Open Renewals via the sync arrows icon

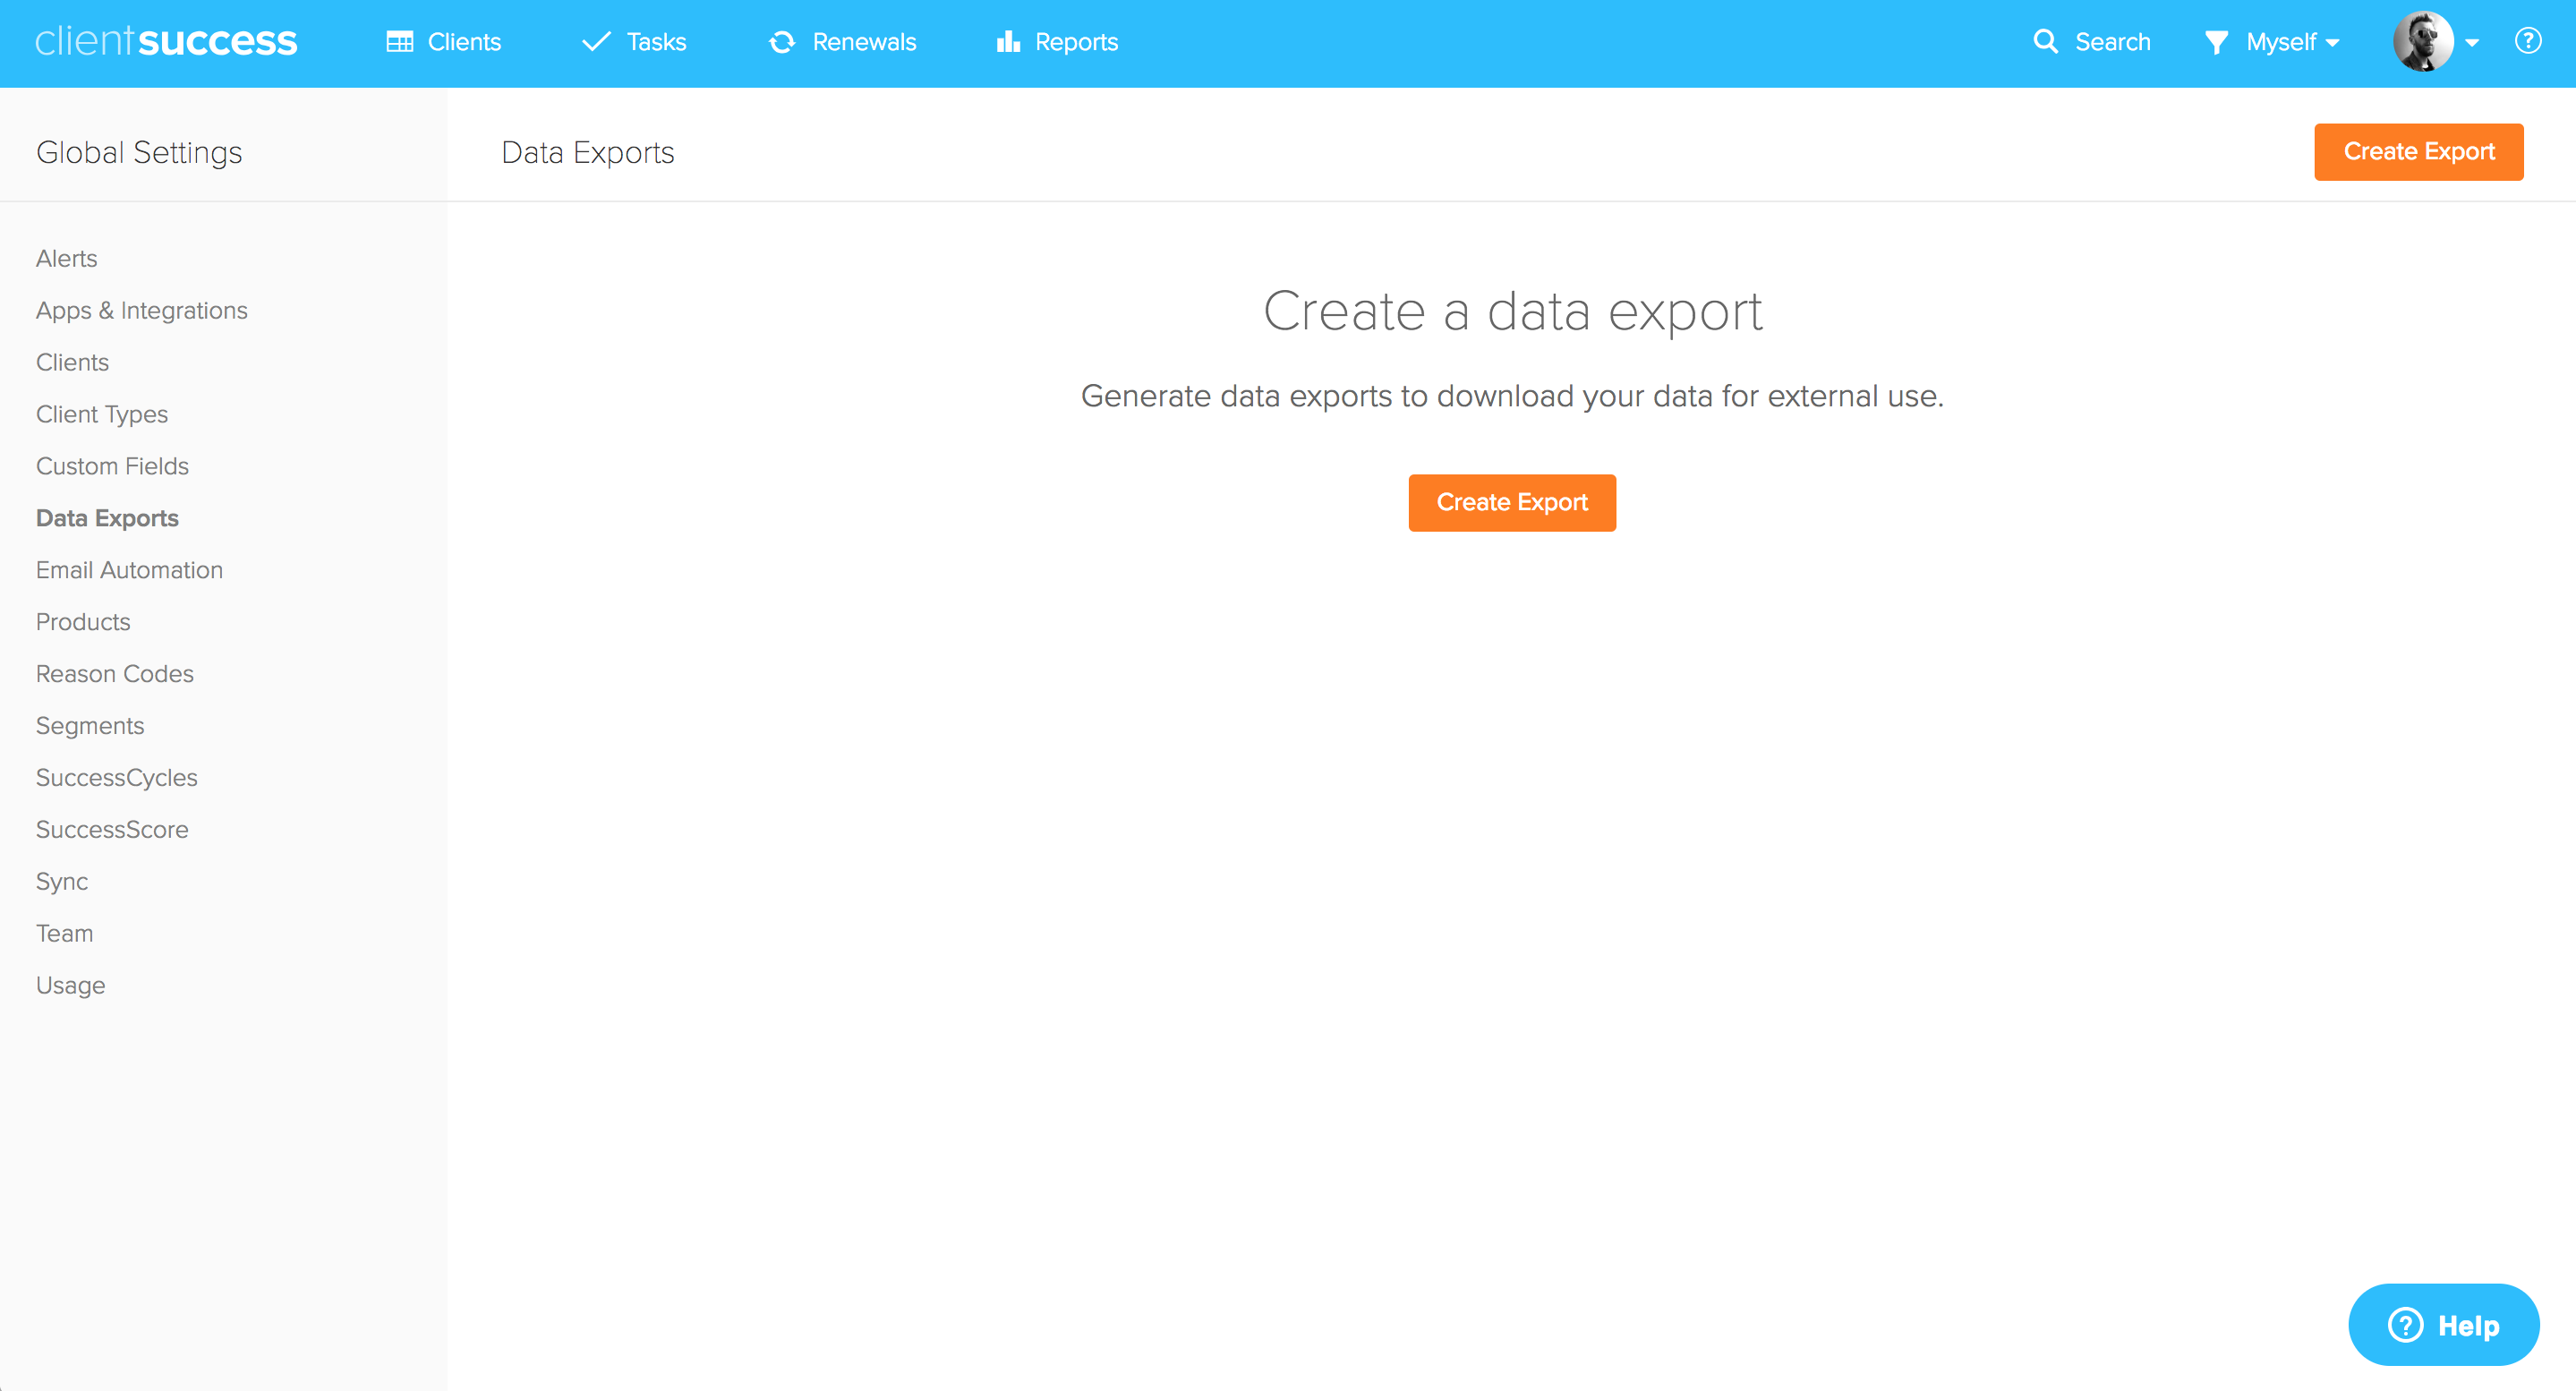[x=783, y=42]
